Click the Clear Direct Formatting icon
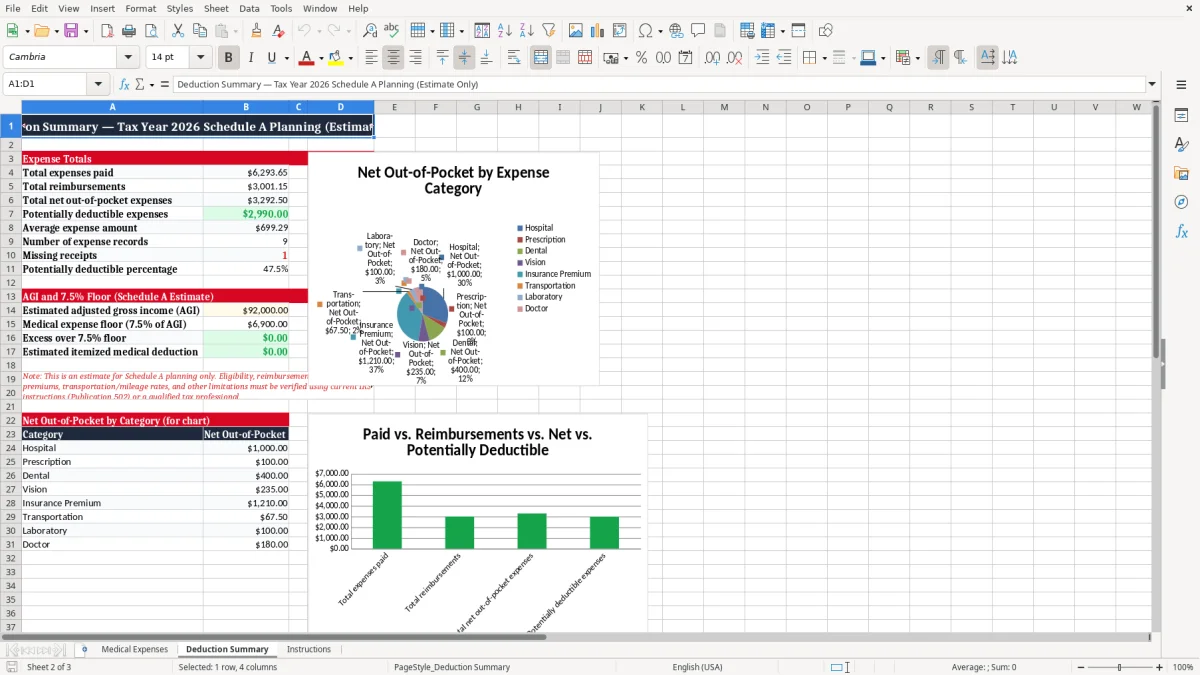Viewport: 1200px width, 675px height. [278, 31]
